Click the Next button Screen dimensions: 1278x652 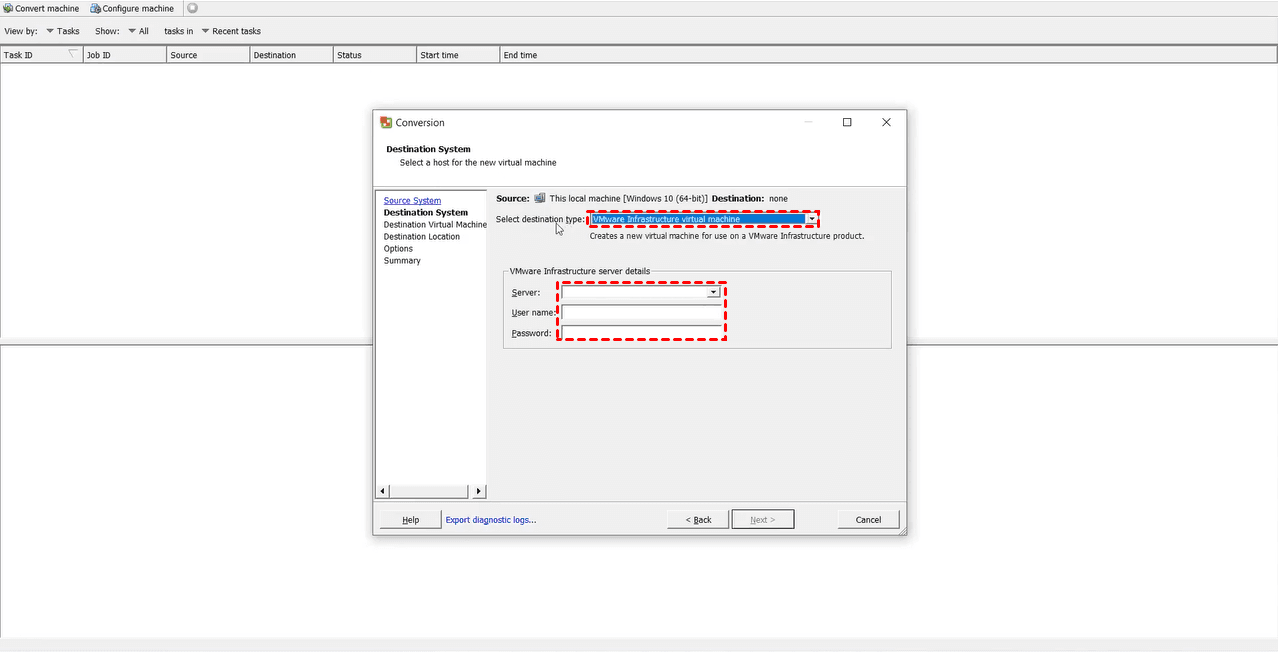pyautogui.click(x=763, y=519)
